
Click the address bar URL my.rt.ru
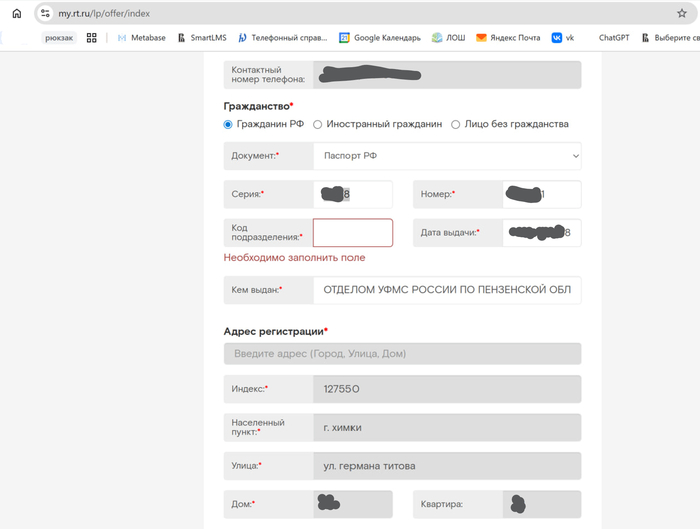pyautogui.click(x=110, y=13)
